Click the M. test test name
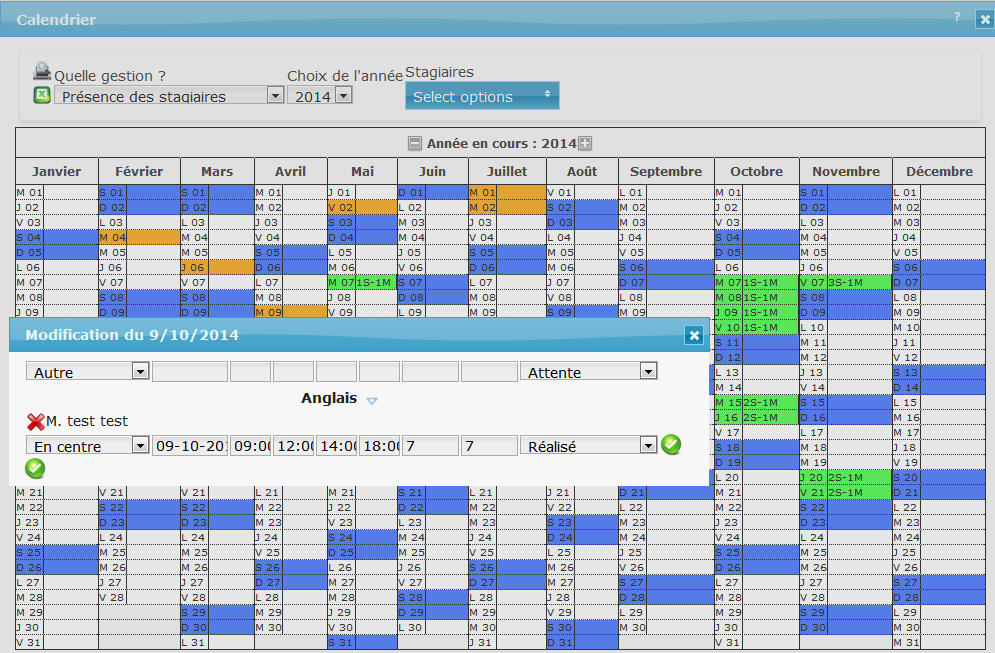 [87, 421]
